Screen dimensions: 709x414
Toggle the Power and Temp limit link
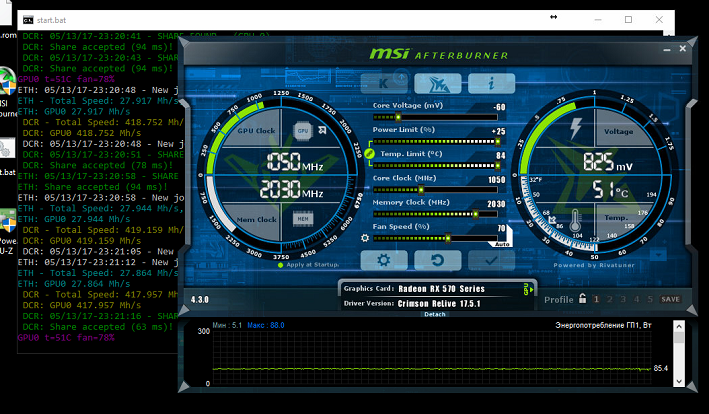point(369,153)
